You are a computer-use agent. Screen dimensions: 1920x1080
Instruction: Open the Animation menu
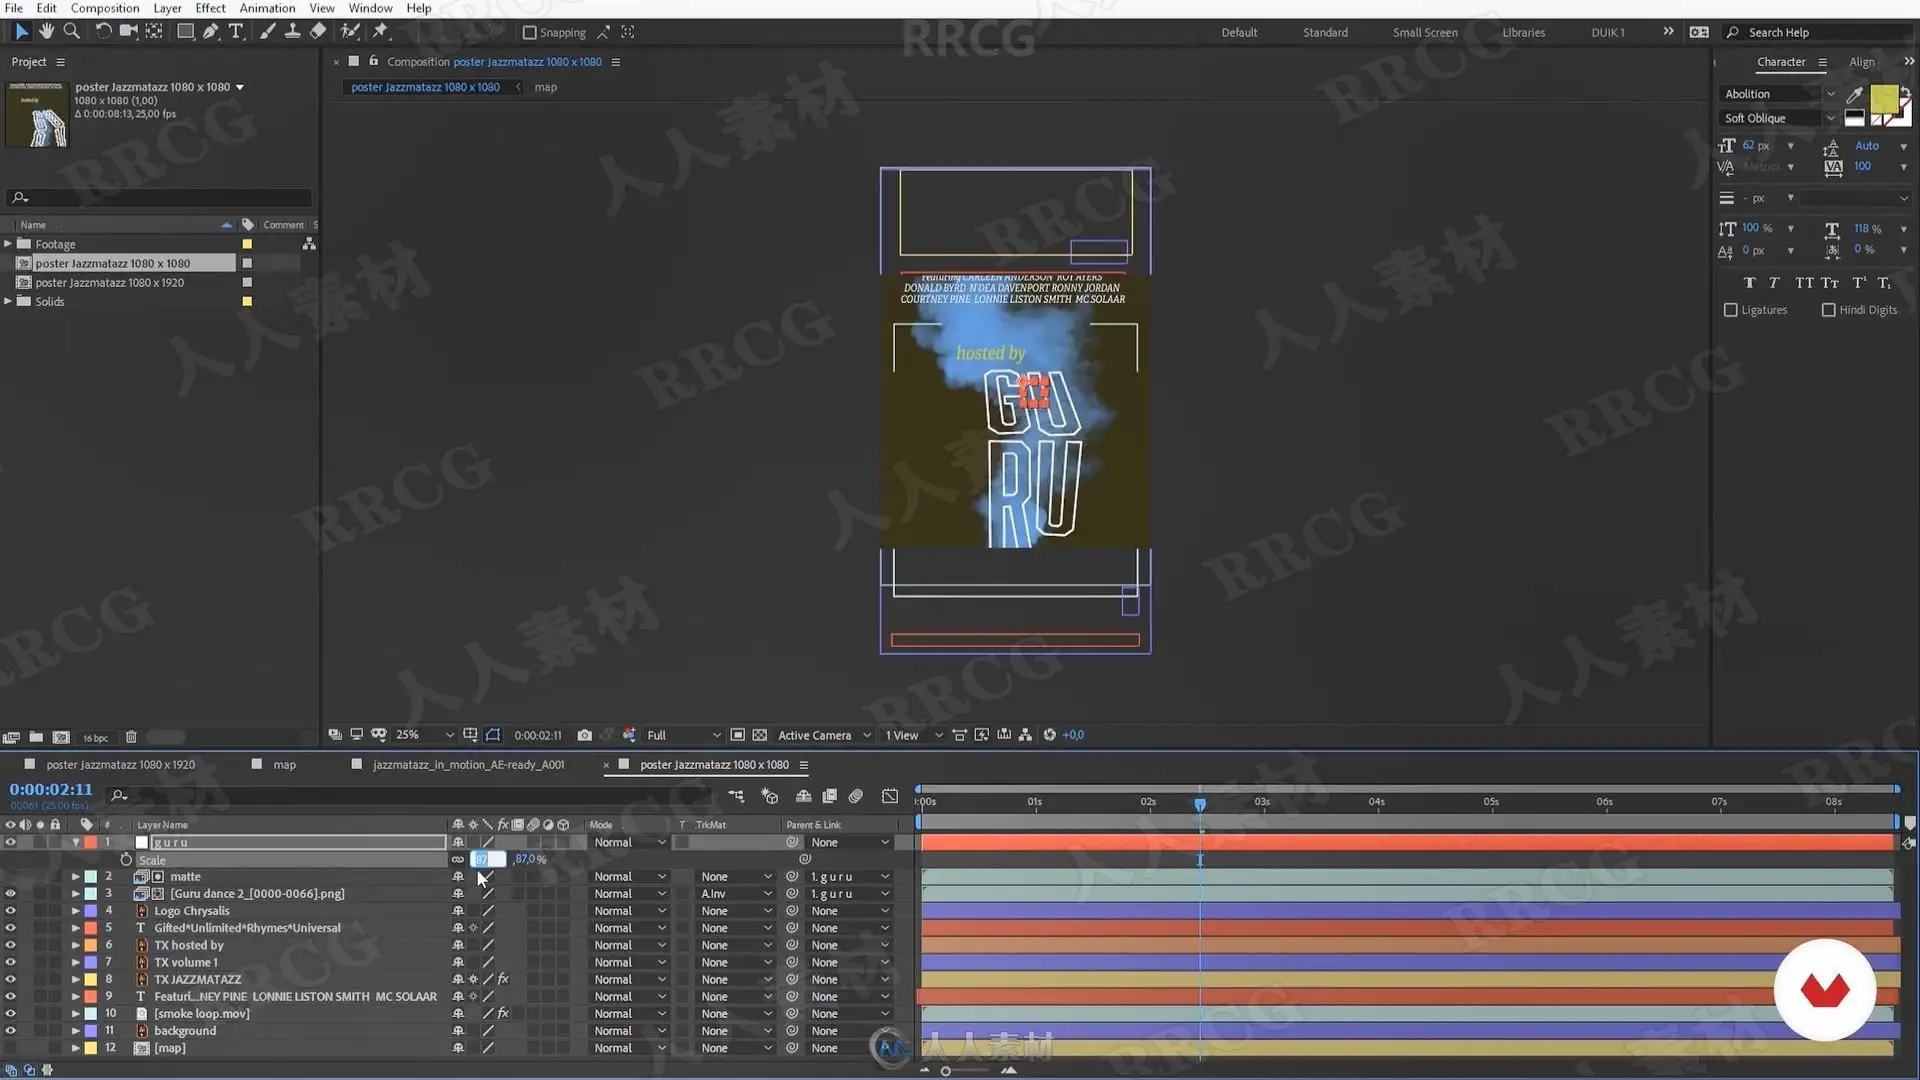tap(267, 8)
